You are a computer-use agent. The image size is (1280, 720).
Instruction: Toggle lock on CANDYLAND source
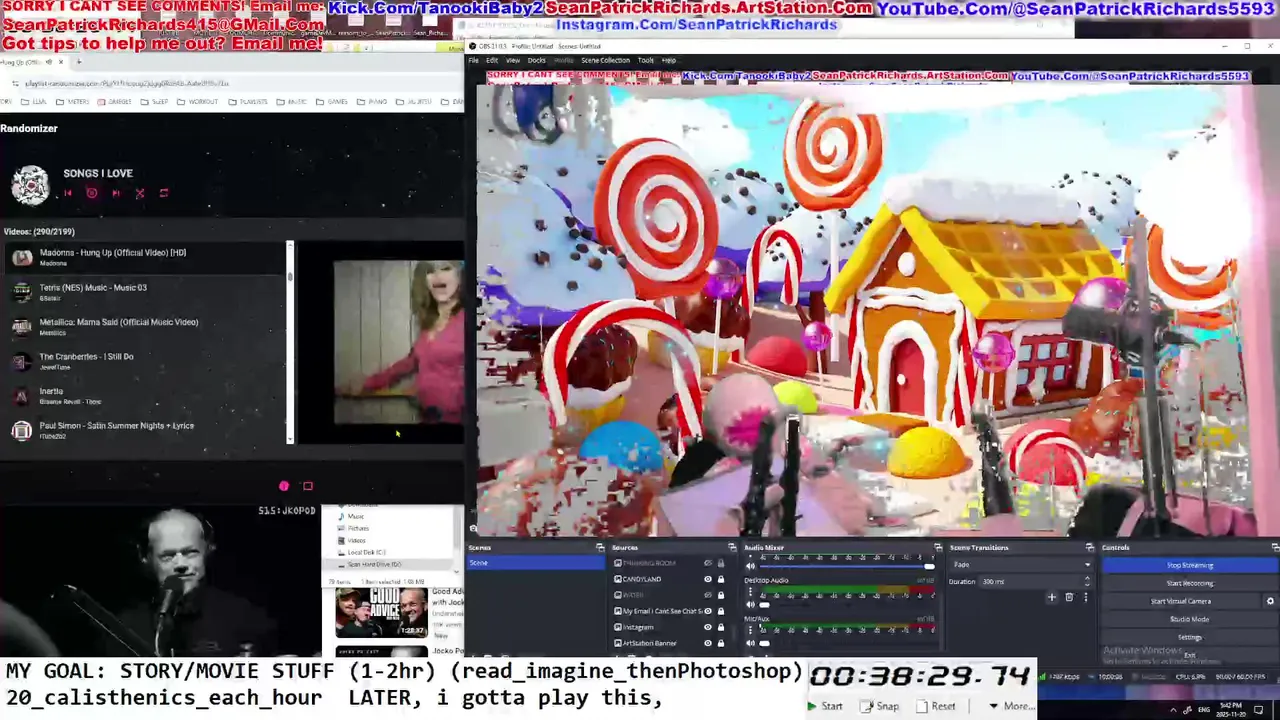(x=721, y=579)
